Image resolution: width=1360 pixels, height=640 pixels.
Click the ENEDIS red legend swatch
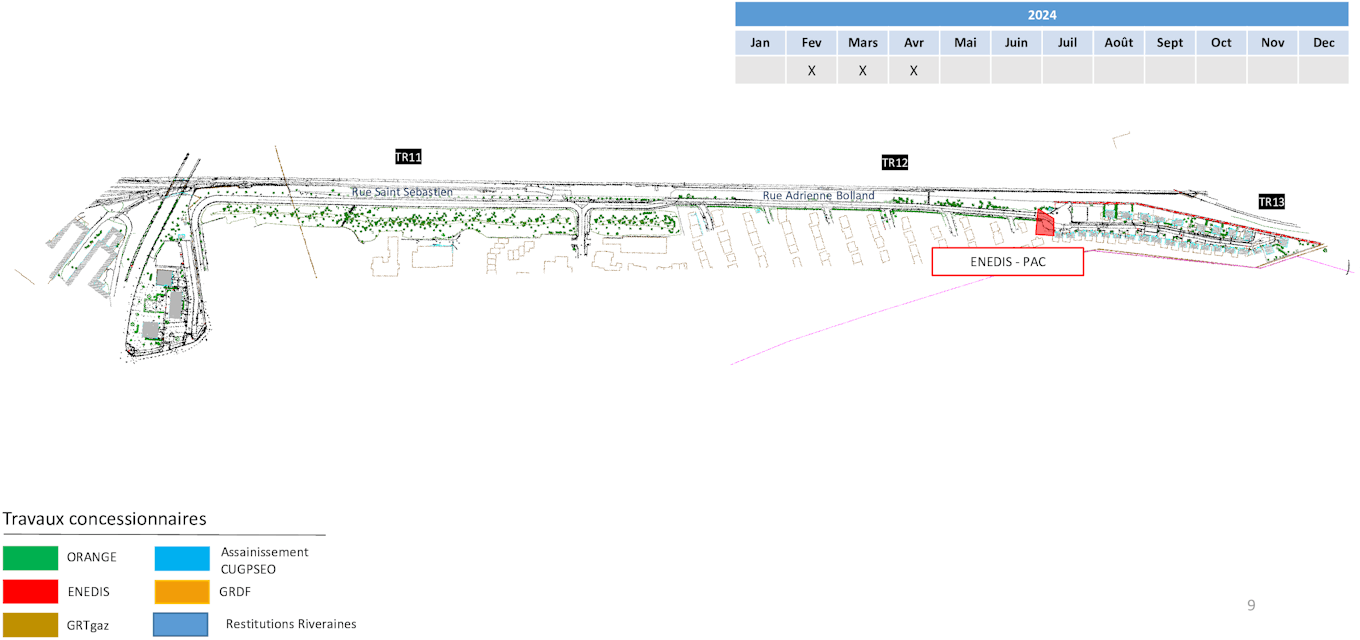pos(30,591)
